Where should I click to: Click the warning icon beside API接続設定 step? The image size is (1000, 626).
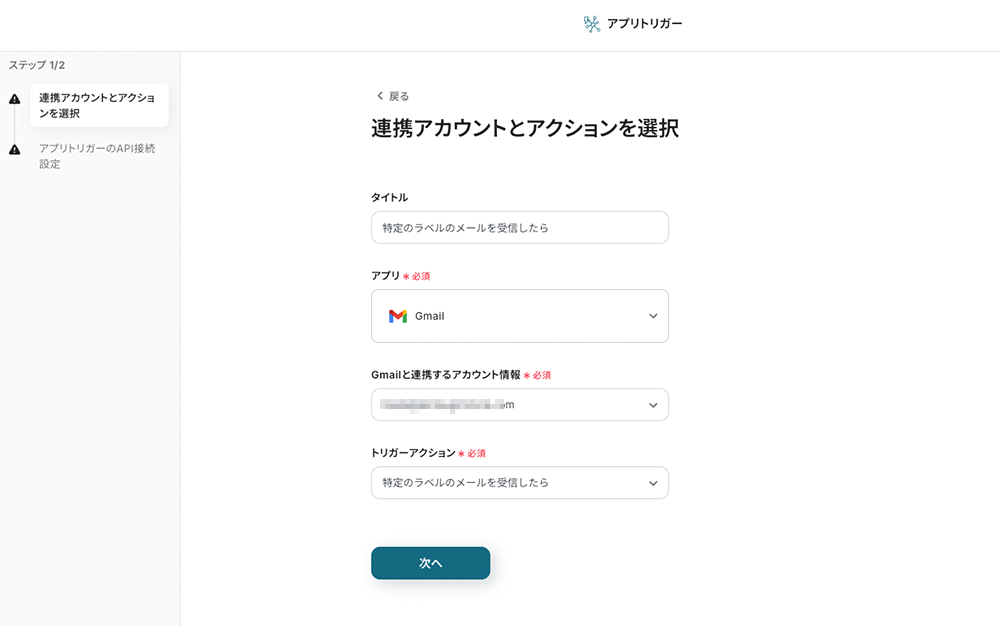pyautogui.click(x=14, y=150)
